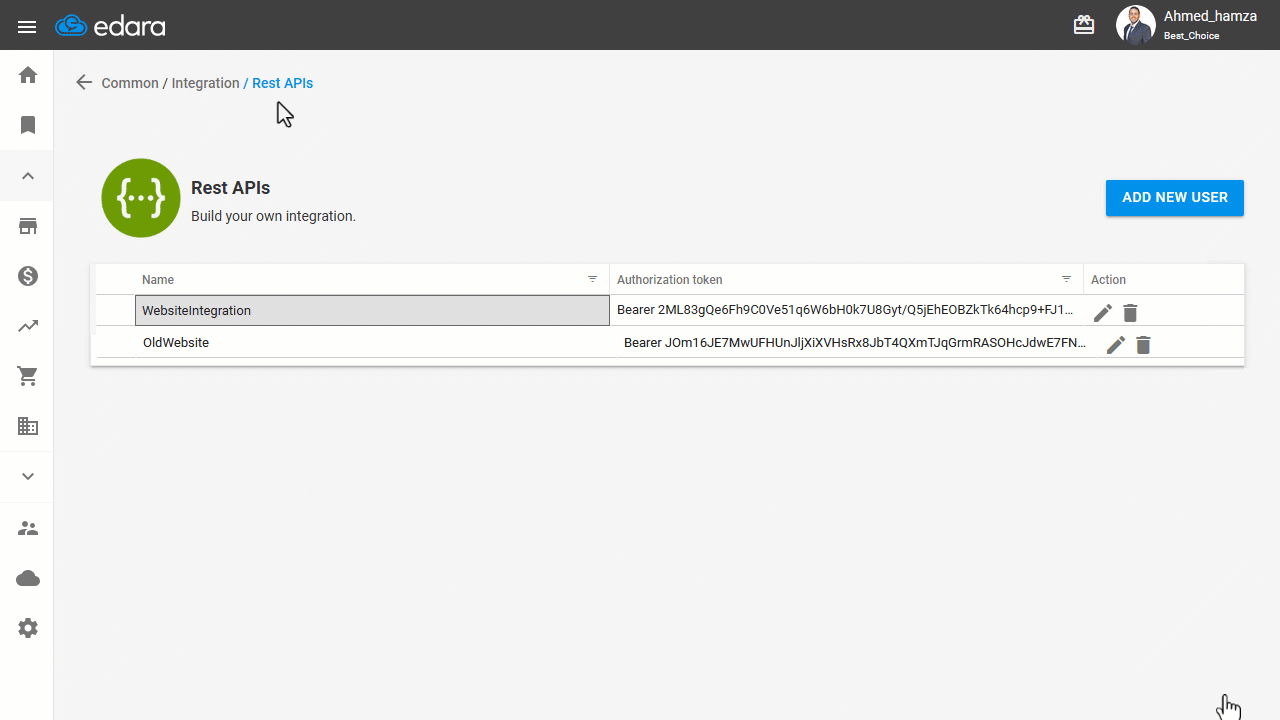Click the Authorization token column header
Screen dimensions: 1280x720
pyautogui.click(x=670, y=280)
